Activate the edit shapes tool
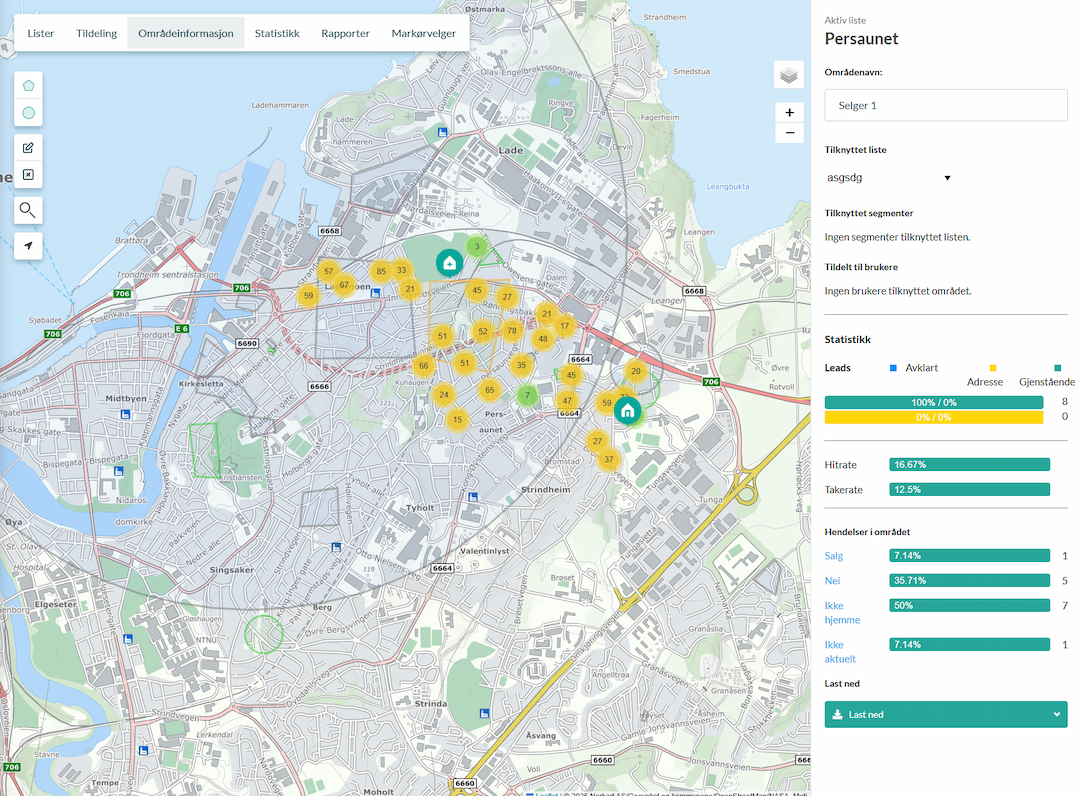The image size is (1080, 796). tap(28, 147)
